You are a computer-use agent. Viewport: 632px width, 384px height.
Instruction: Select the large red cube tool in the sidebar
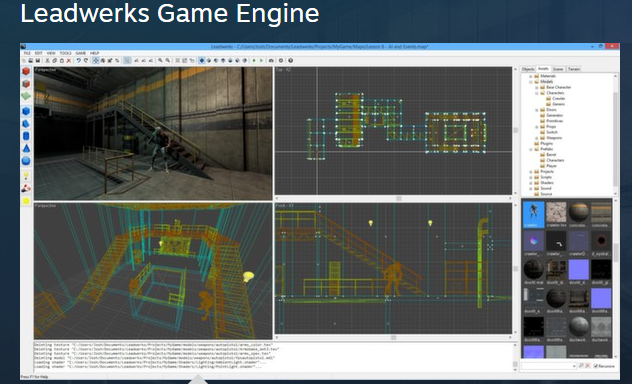(x=26, y=71)
